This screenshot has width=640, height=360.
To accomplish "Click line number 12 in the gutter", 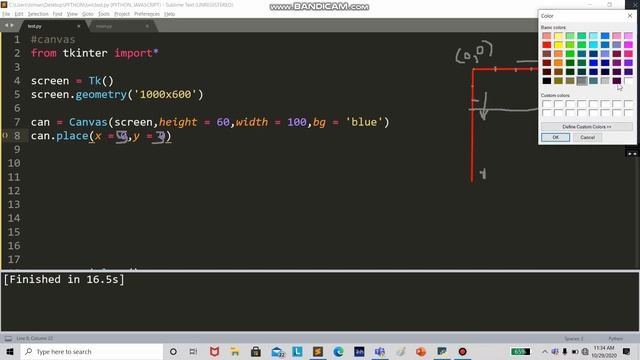I will point(14,191).
